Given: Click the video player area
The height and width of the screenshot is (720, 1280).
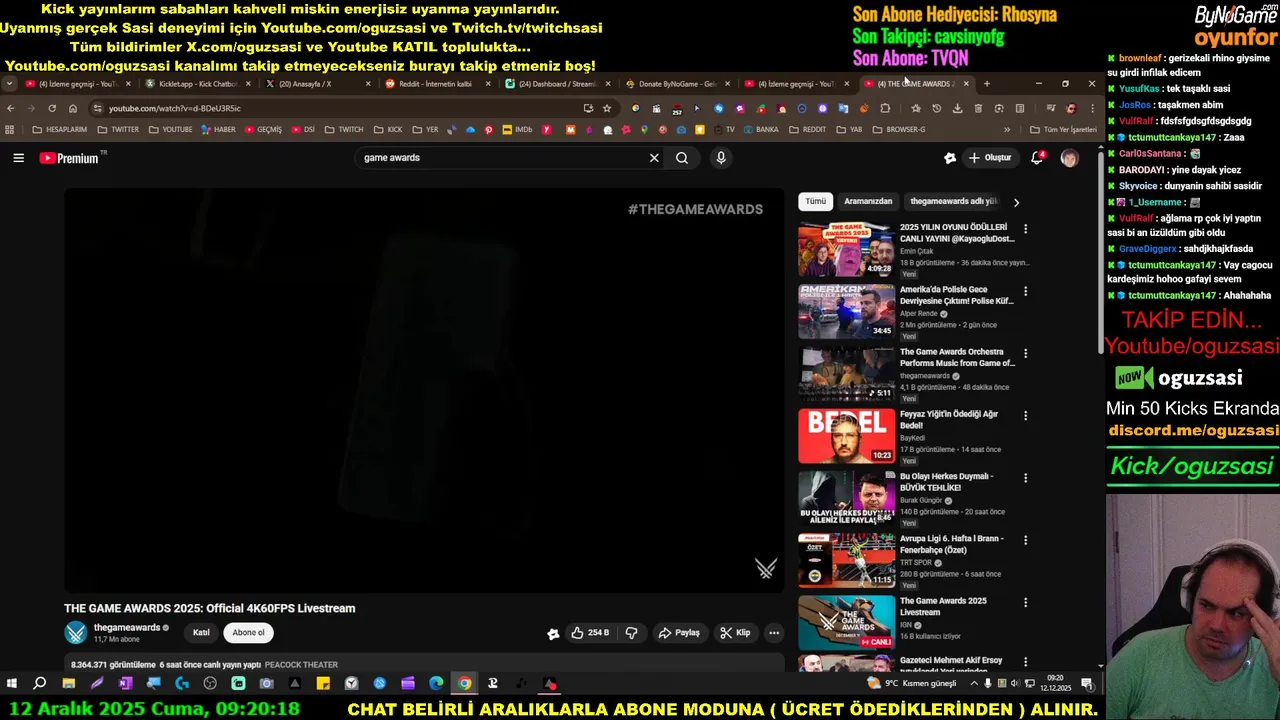Looking at the screenshot, I should [425, 390].
